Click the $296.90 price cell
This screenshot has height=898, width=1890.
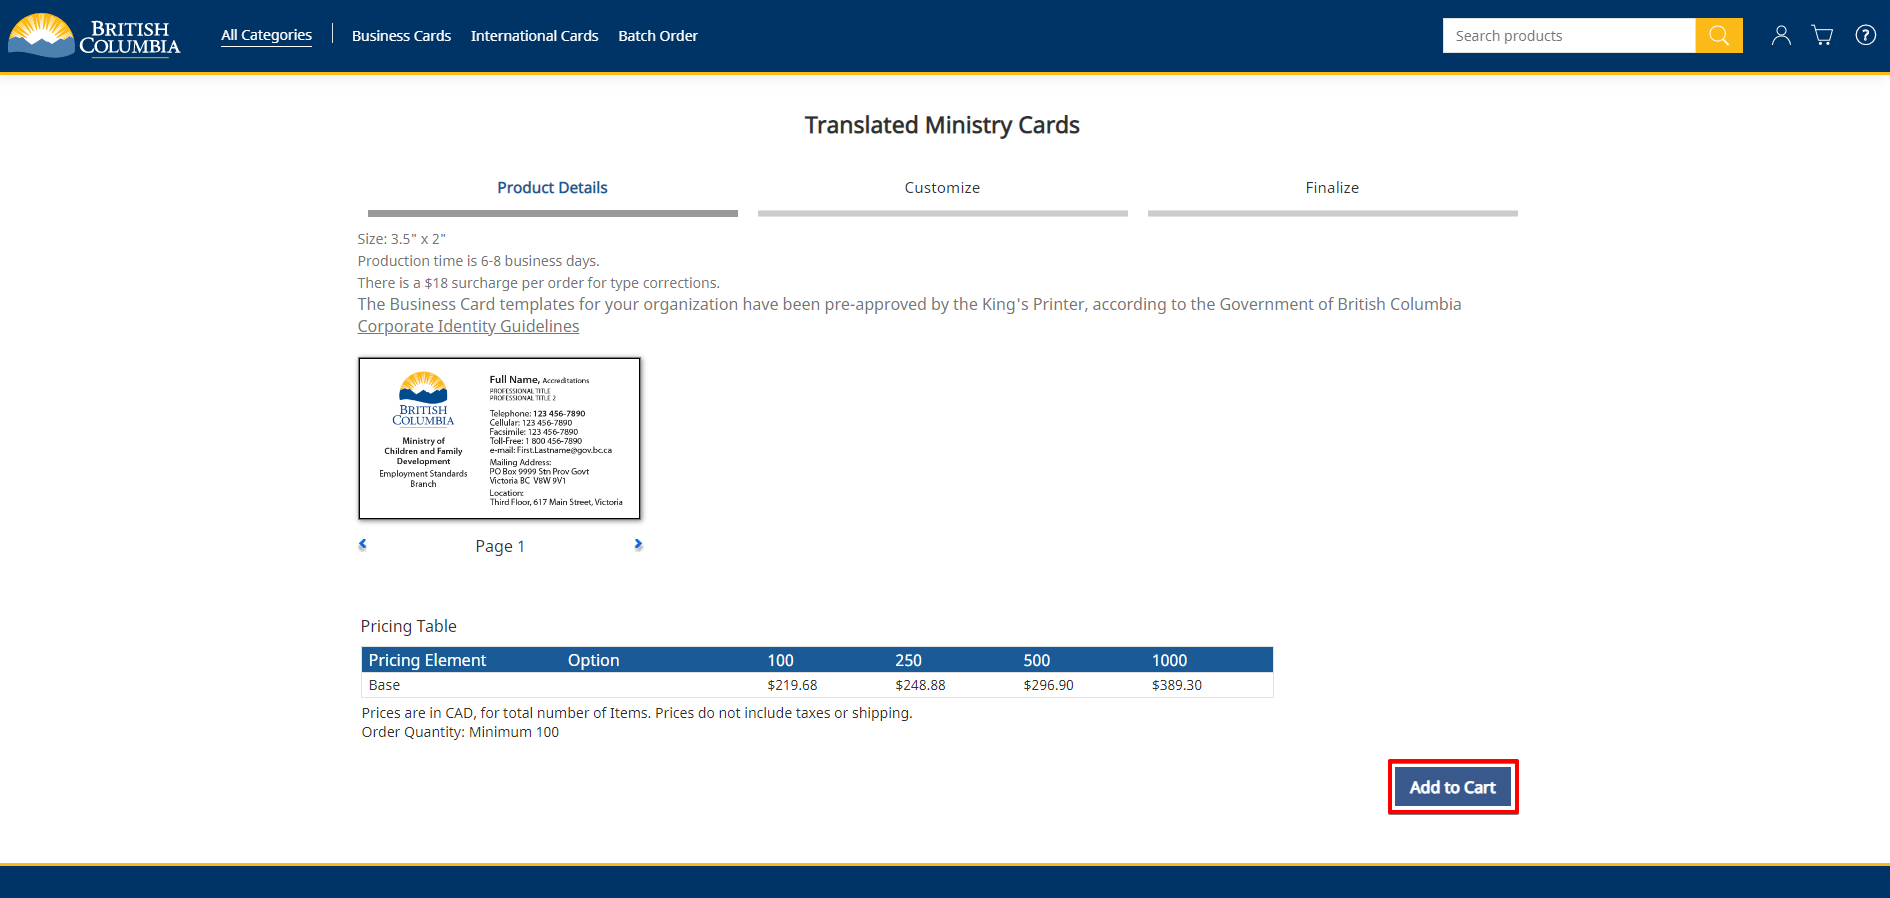(x=1048, y=685)
